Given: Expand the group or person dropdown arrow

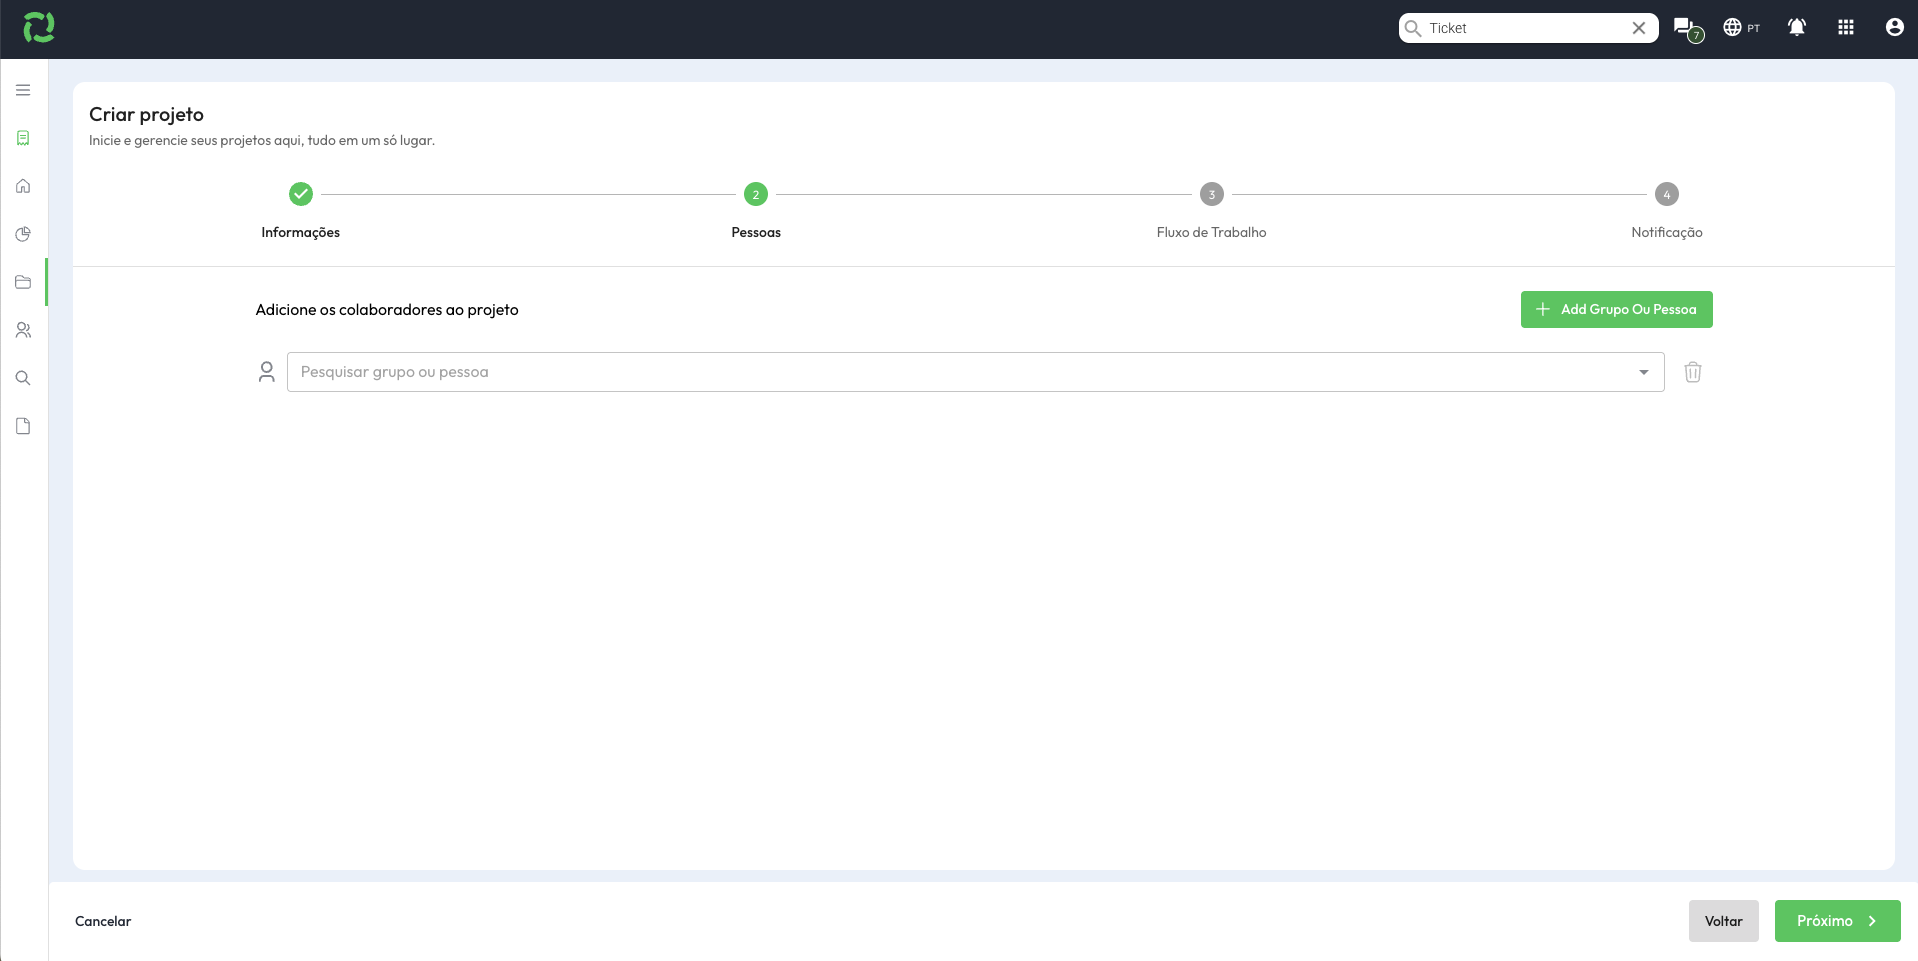Looking at the screenshot, I should pos(1643,372).
